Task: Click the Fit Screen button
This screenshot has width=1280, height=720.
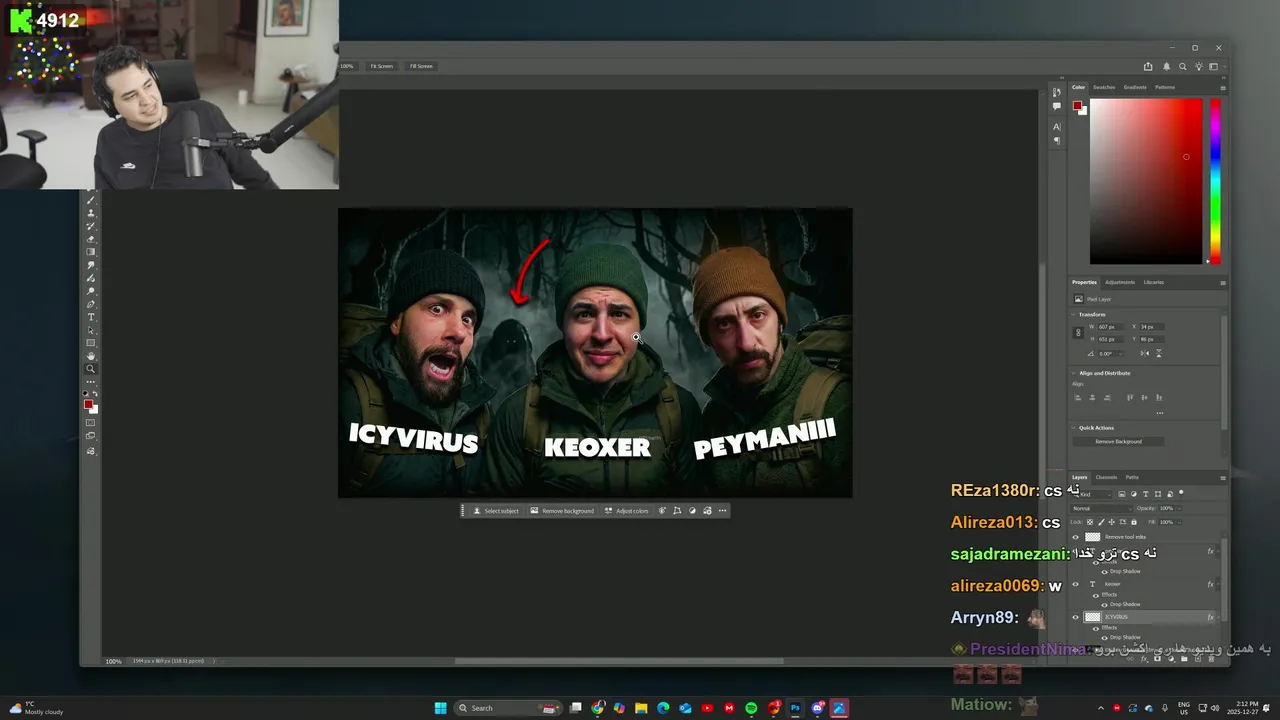Action: click(x=382, y=66)
